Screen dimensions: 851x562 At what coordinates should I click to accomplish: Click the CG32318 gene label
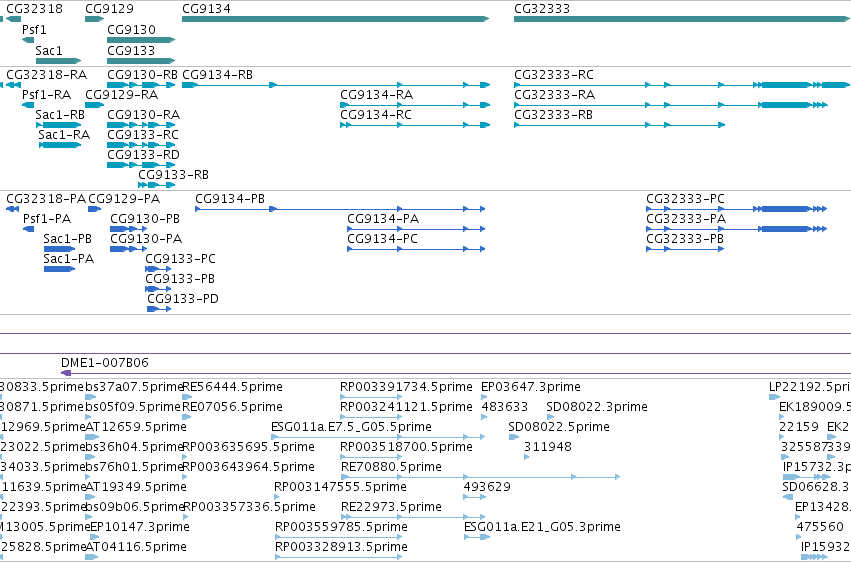pyautogui.click(x=34, y=9)
